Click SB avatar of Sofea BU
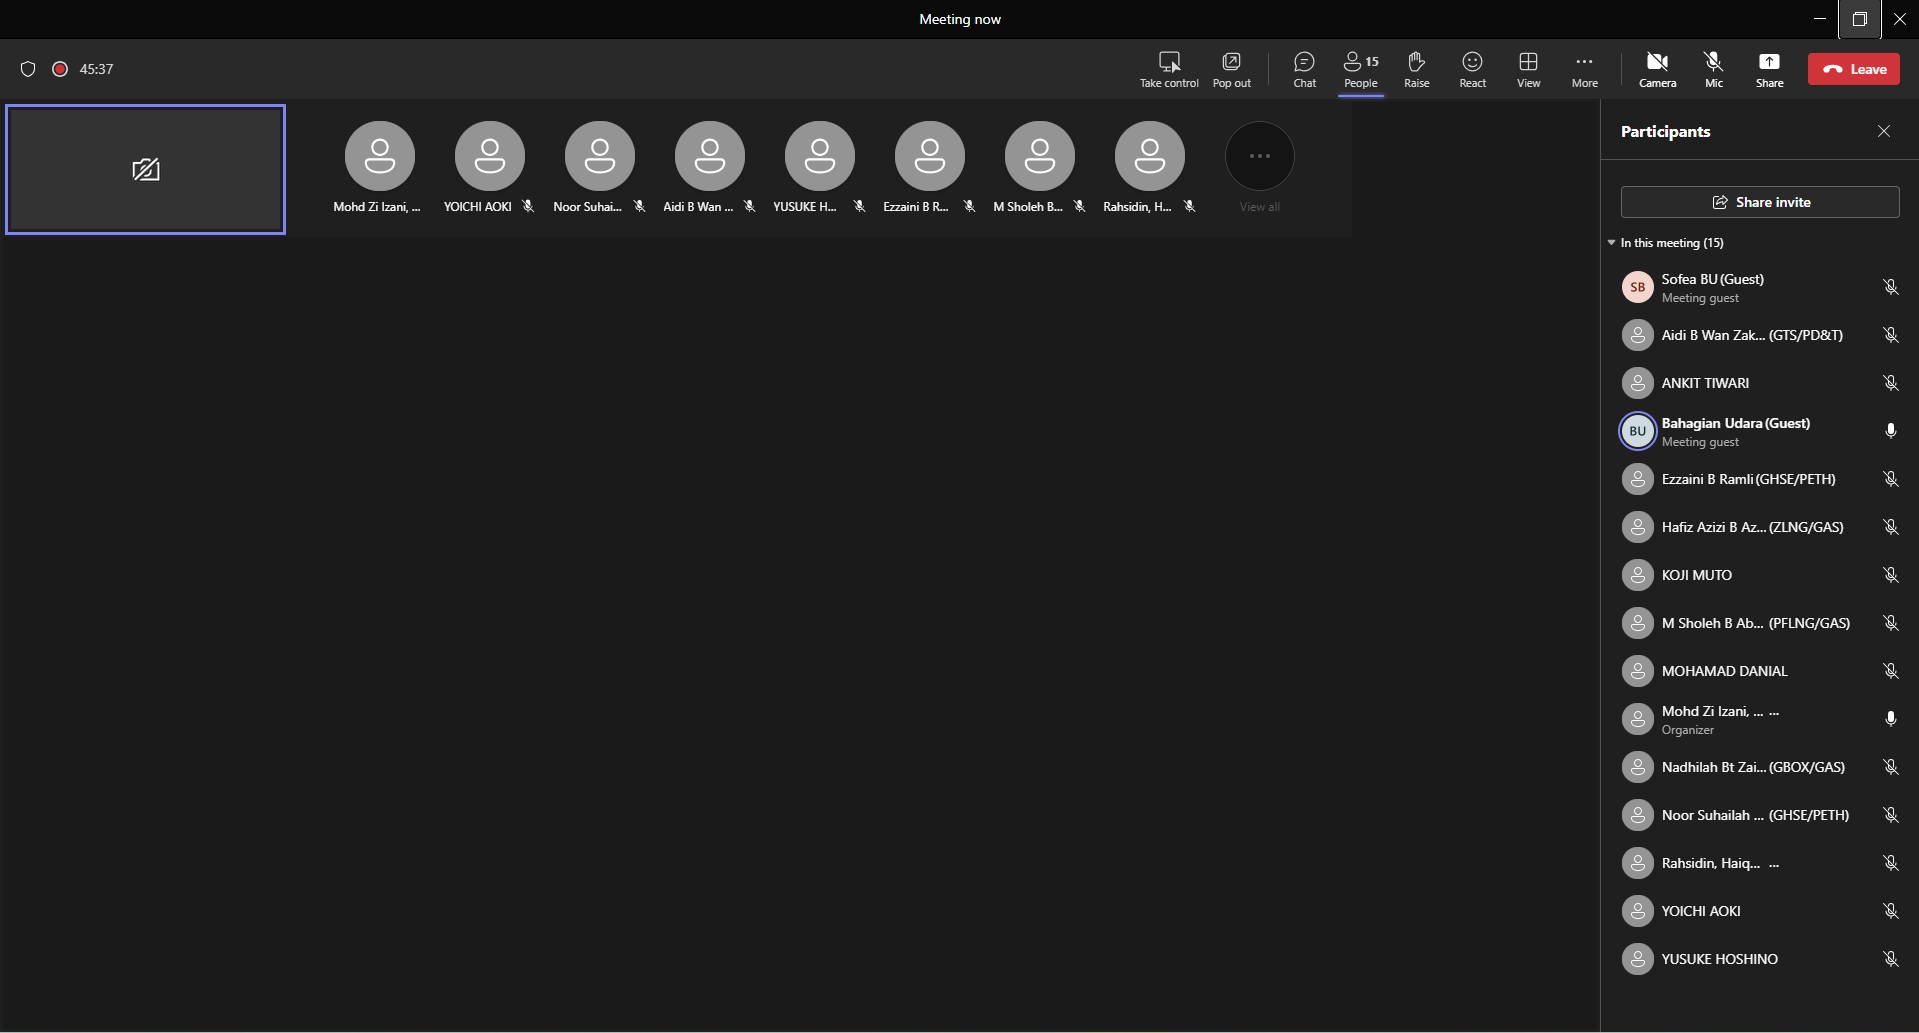This screenshot has height=1033, width=1919. tap(1637, 287)
